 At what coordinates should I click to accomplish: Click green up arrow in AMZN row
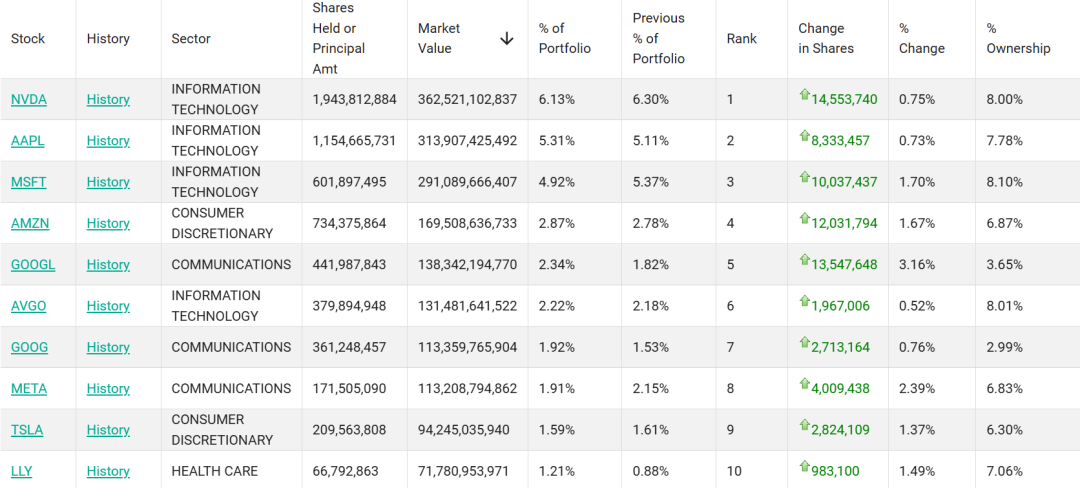pos(804,219)
